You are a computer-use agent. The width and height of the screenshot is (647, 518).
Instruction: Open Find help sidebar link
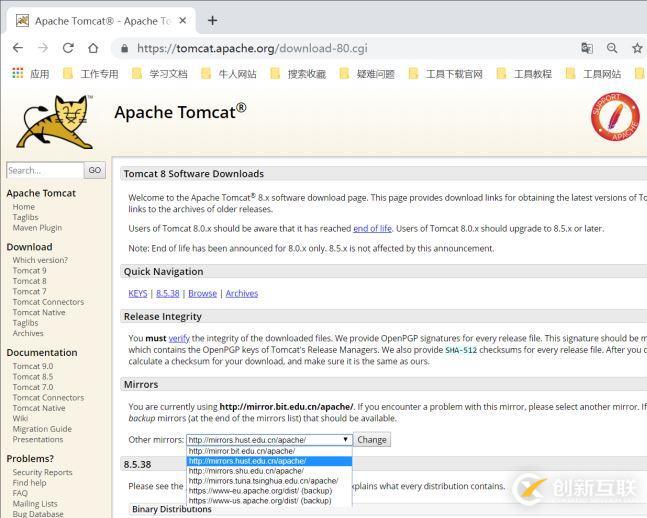(29, 483)
